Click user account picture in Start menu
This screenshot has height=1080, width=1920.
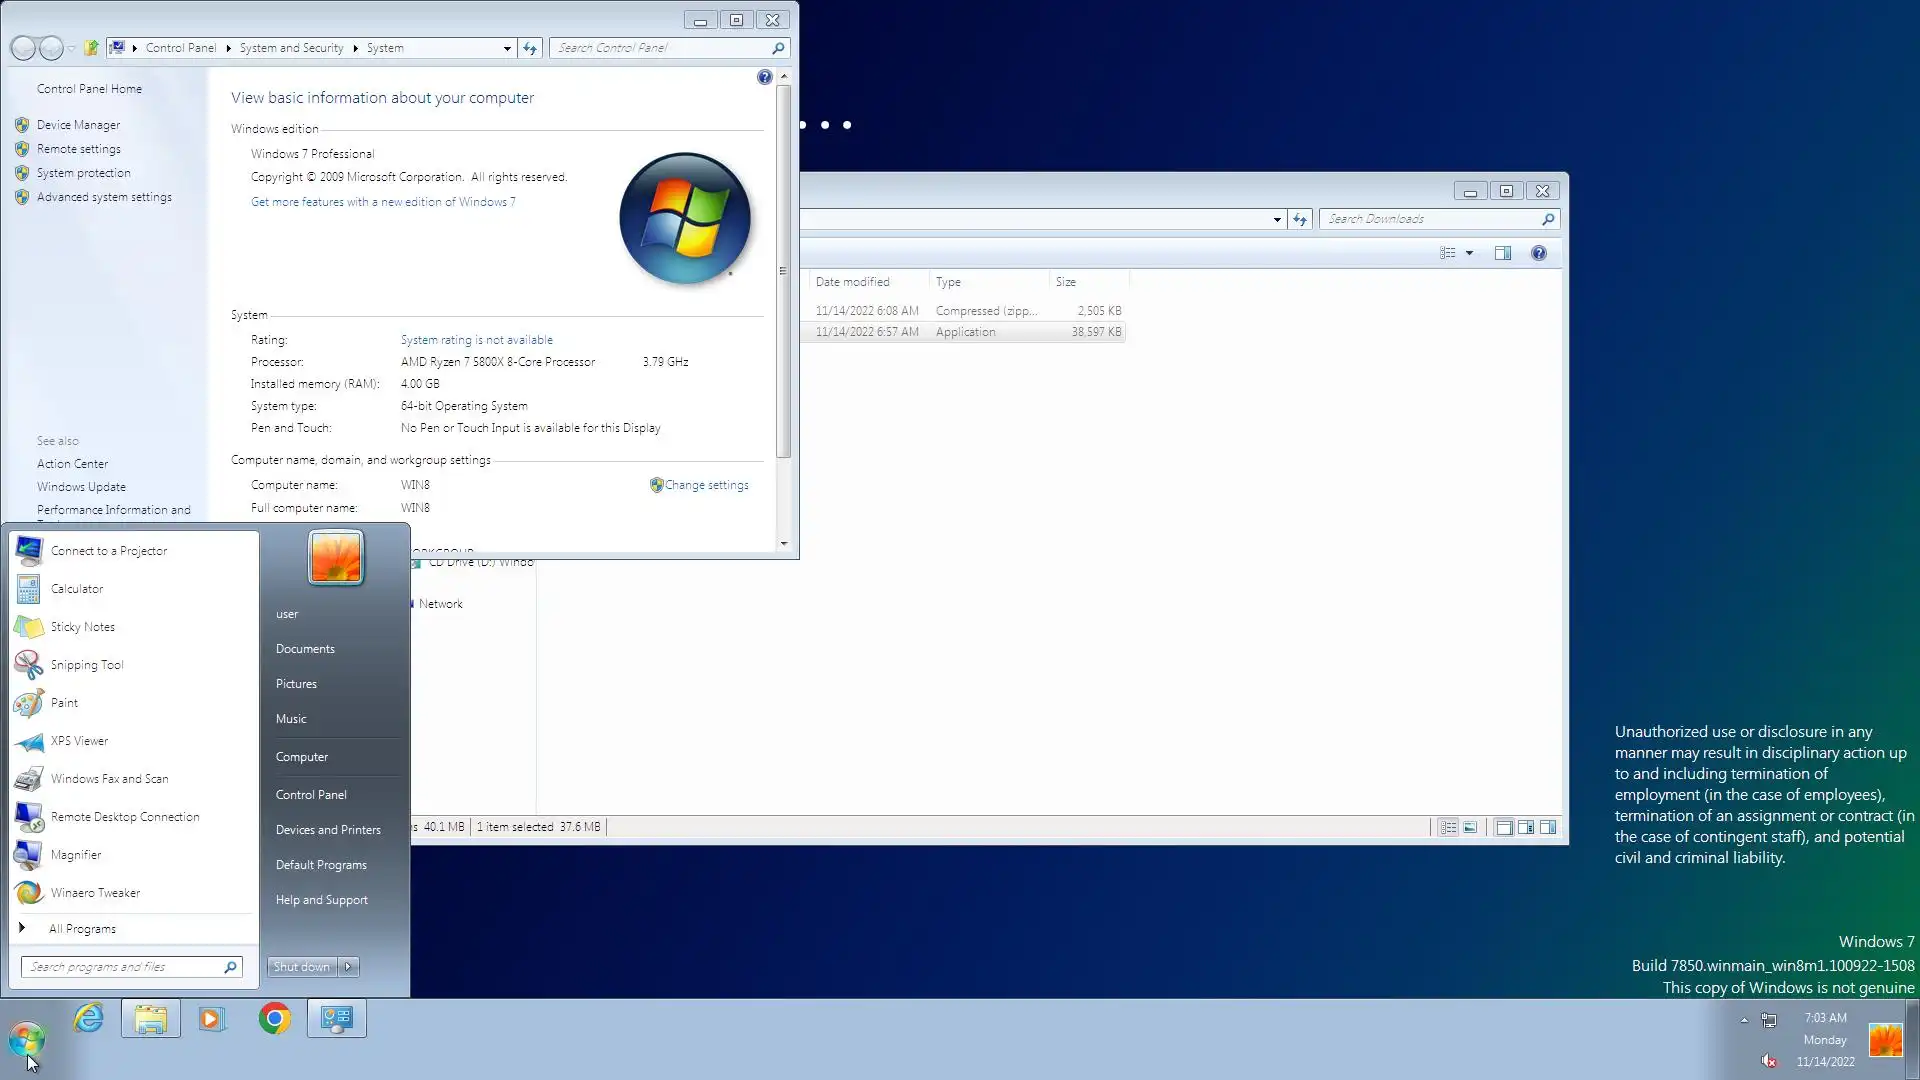[x=336, y=557]
